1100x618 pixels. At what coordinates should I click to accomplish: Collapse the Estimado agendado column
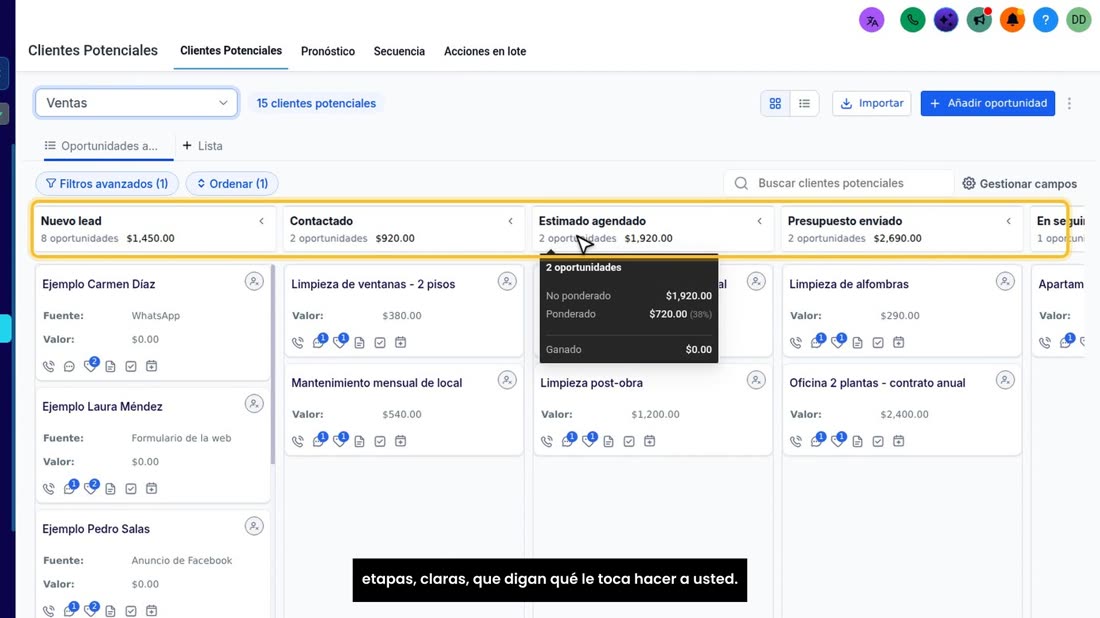[x=760, y=221]
